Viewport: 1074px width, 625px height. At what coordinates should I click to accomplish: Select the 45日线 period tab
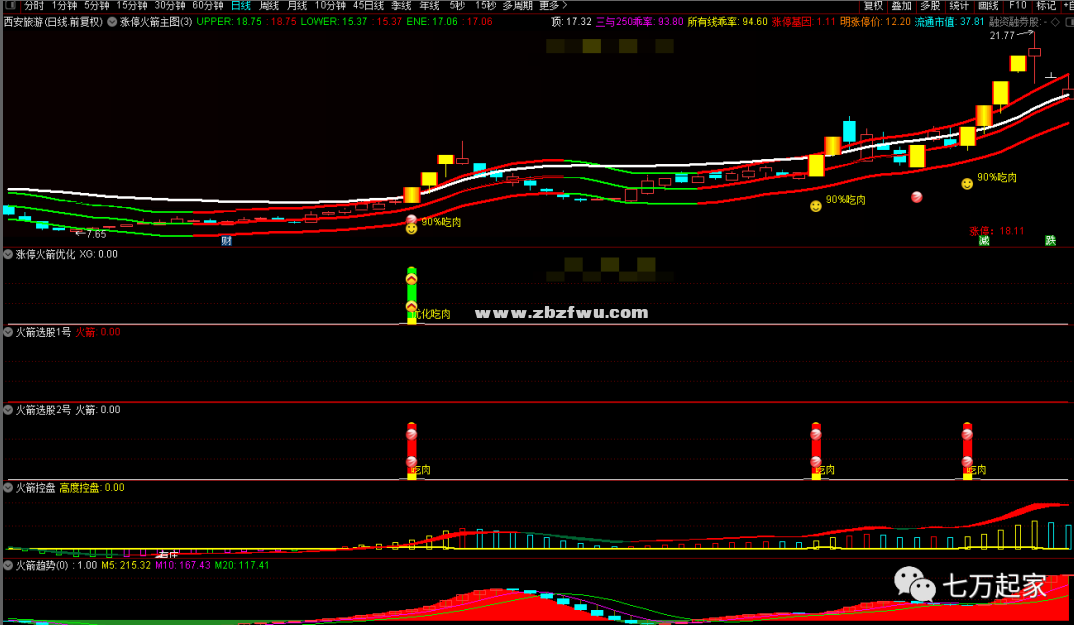pyautogui.click(x=369, y=5)
